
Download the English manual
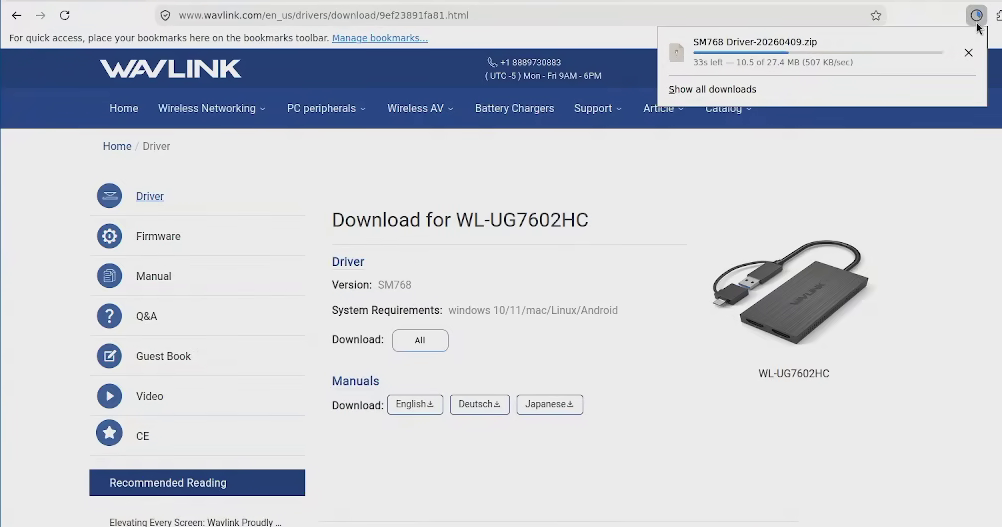pos(415,404)
